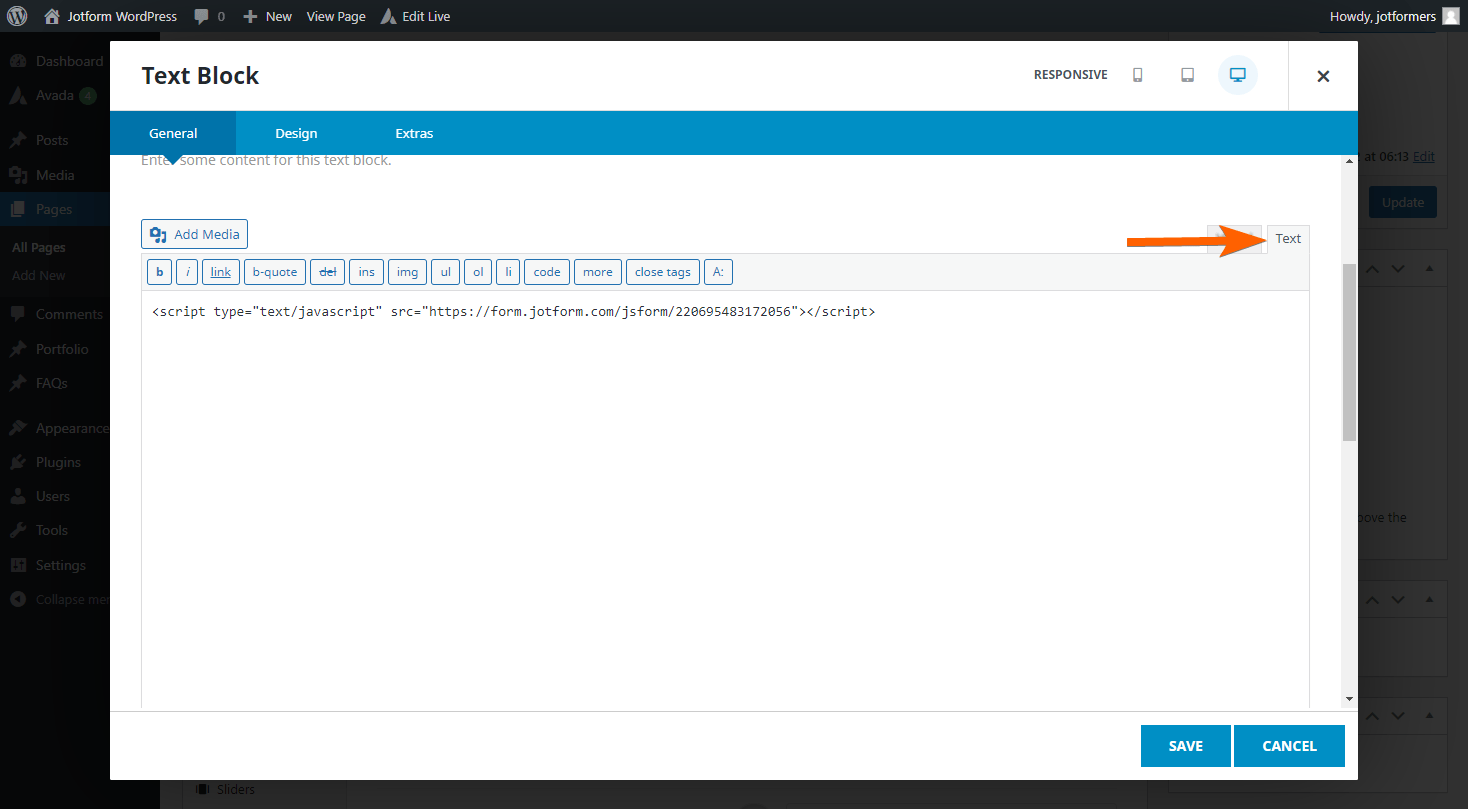The image size is (1468, 809).
Task: Click the Settings icon in sidebar
Action: pos(18,565)
